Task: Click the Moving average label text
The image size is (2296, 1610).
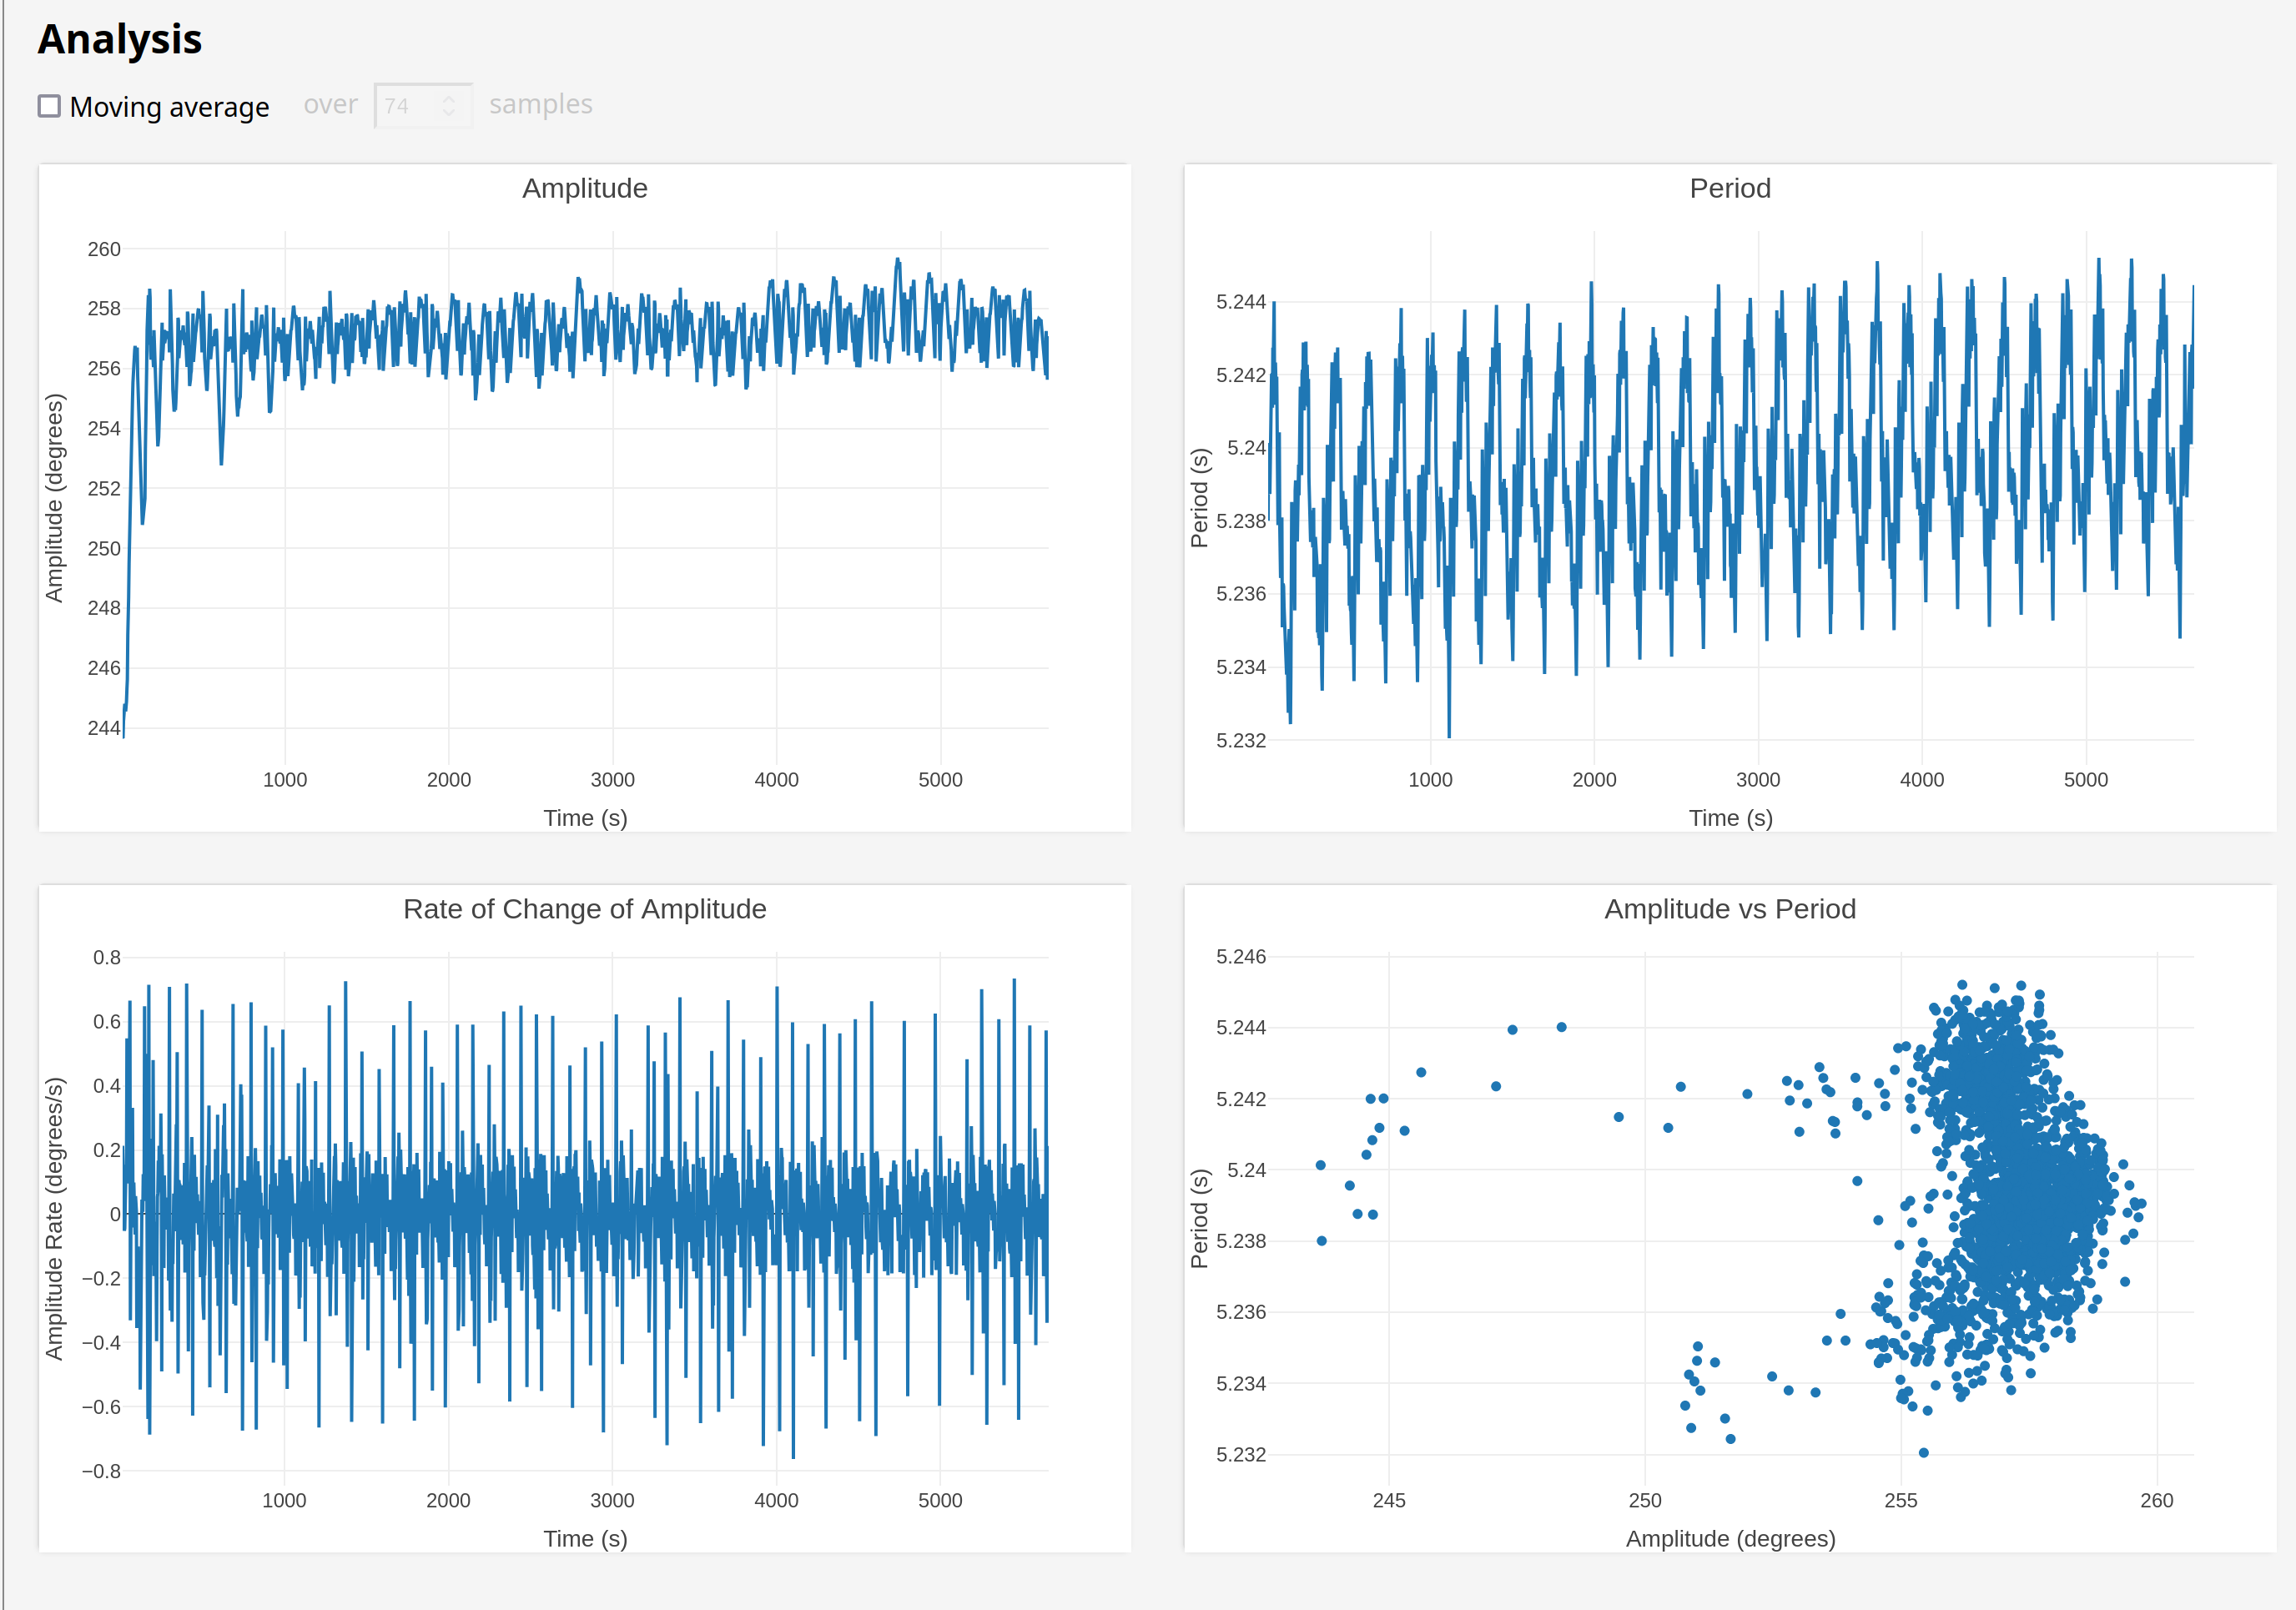Action: point(169,107)
